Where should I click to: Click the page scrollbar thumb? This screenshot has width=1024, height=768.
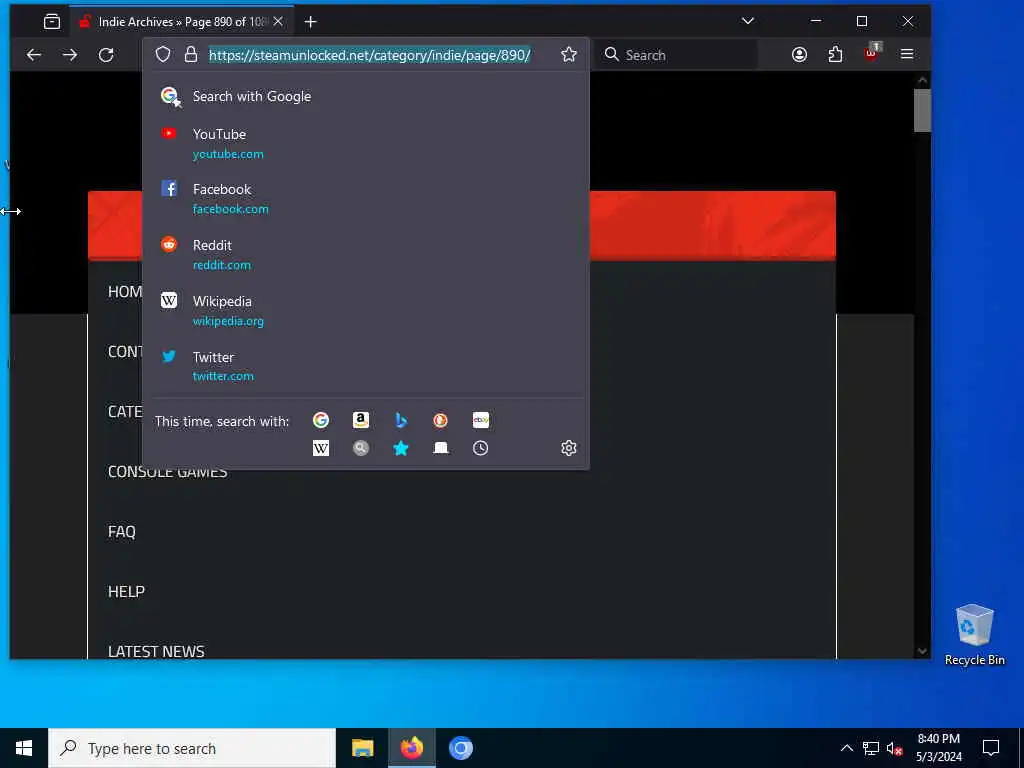coord(922,110)
